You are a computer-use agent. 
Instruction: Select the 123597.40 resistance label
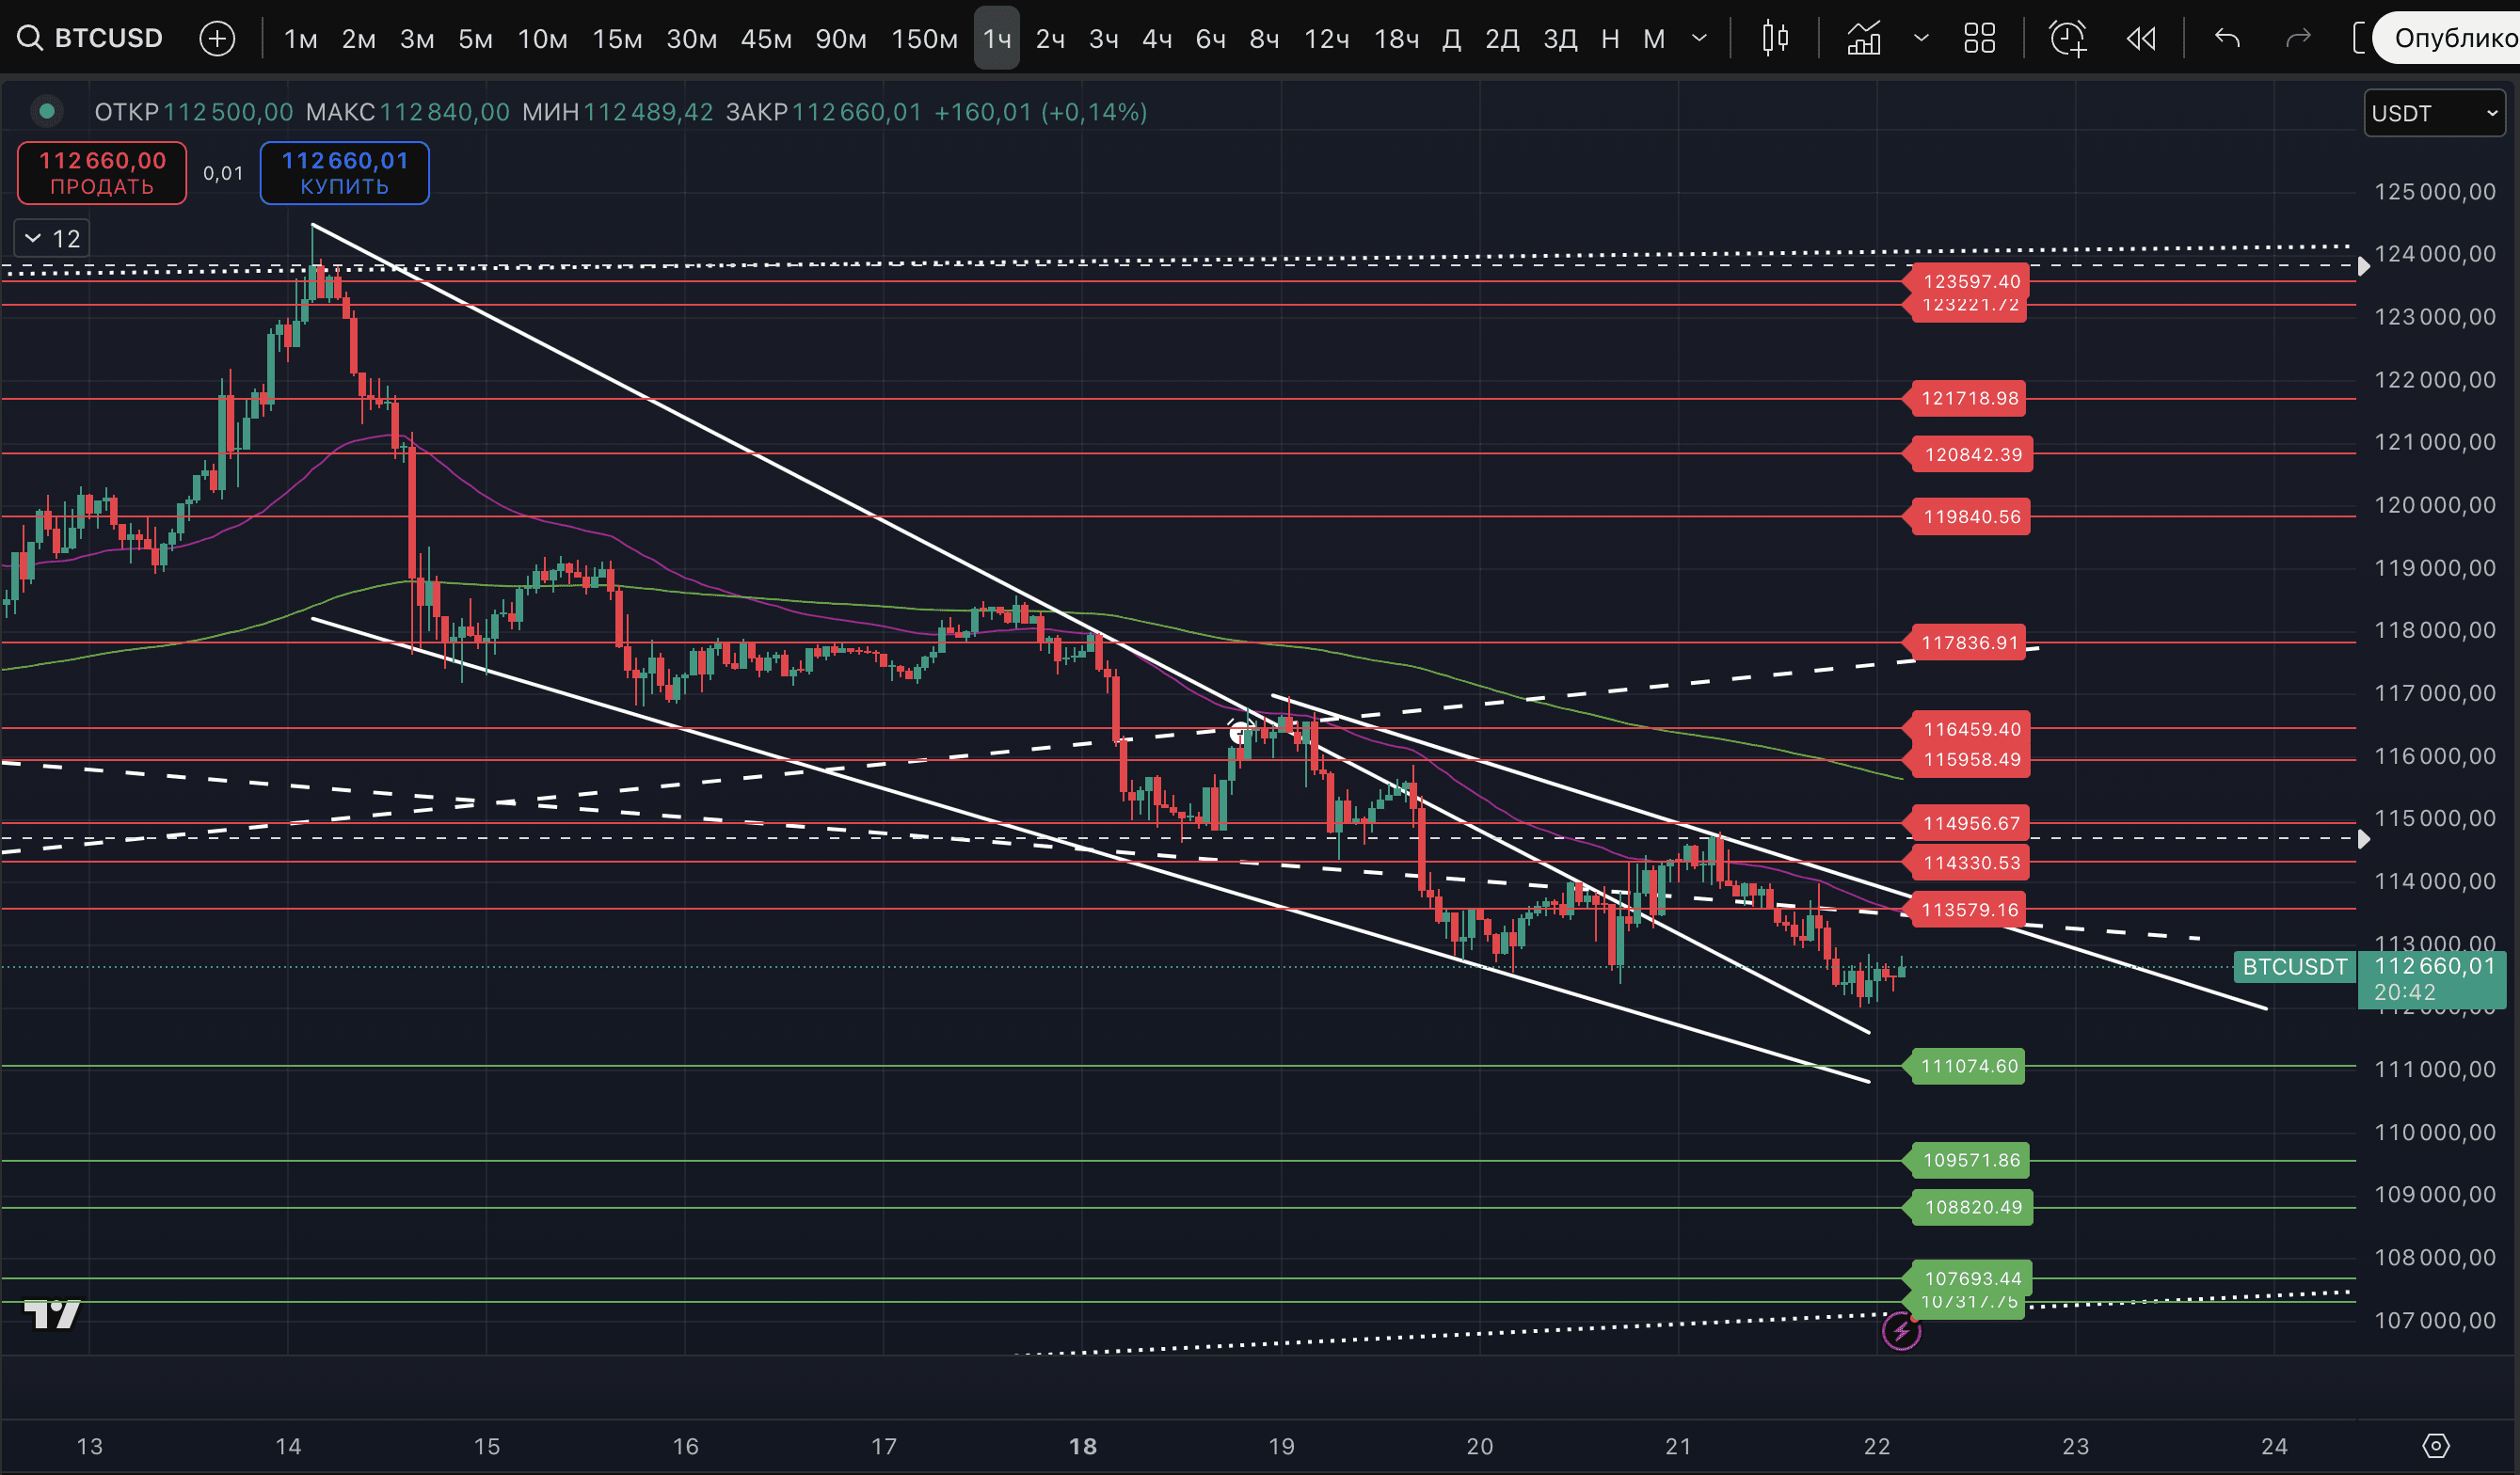(x=1970, y=281)
